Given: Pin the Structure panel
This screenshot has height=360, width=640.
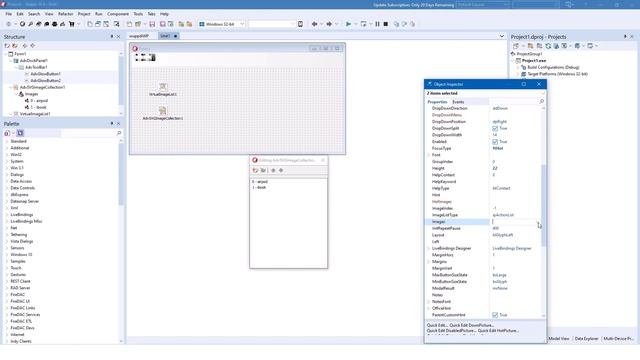Looking at the screenshot, I should tap(112, 37).
